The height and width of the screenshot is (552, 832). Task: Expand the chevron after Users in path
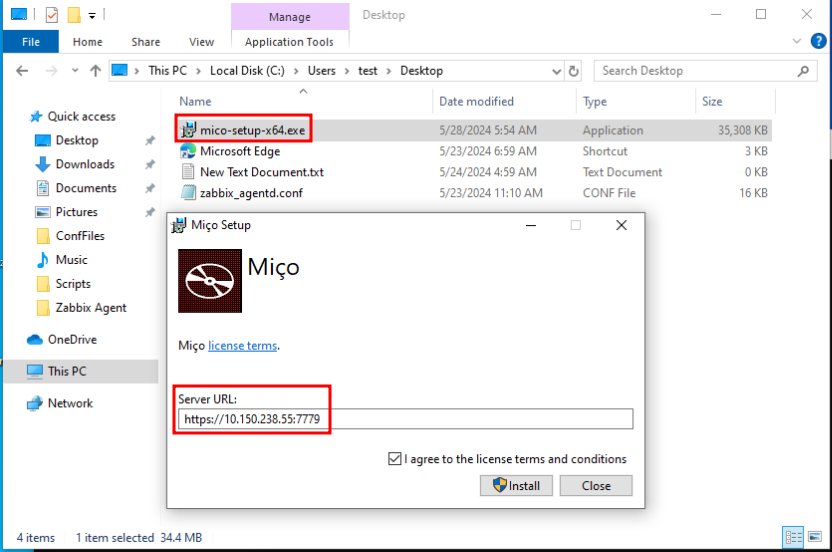pos(347,71)
